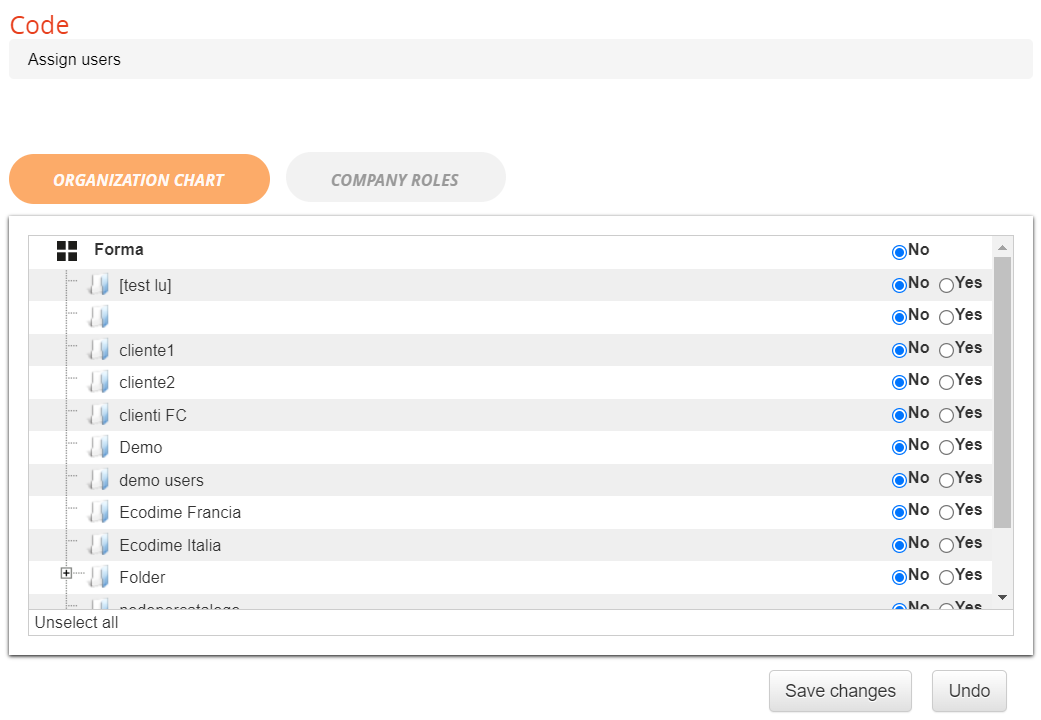This screenshot has width=1041, height=720.
Task: Click the folder icon beside [test lu]
Action: tap(98, 285)
